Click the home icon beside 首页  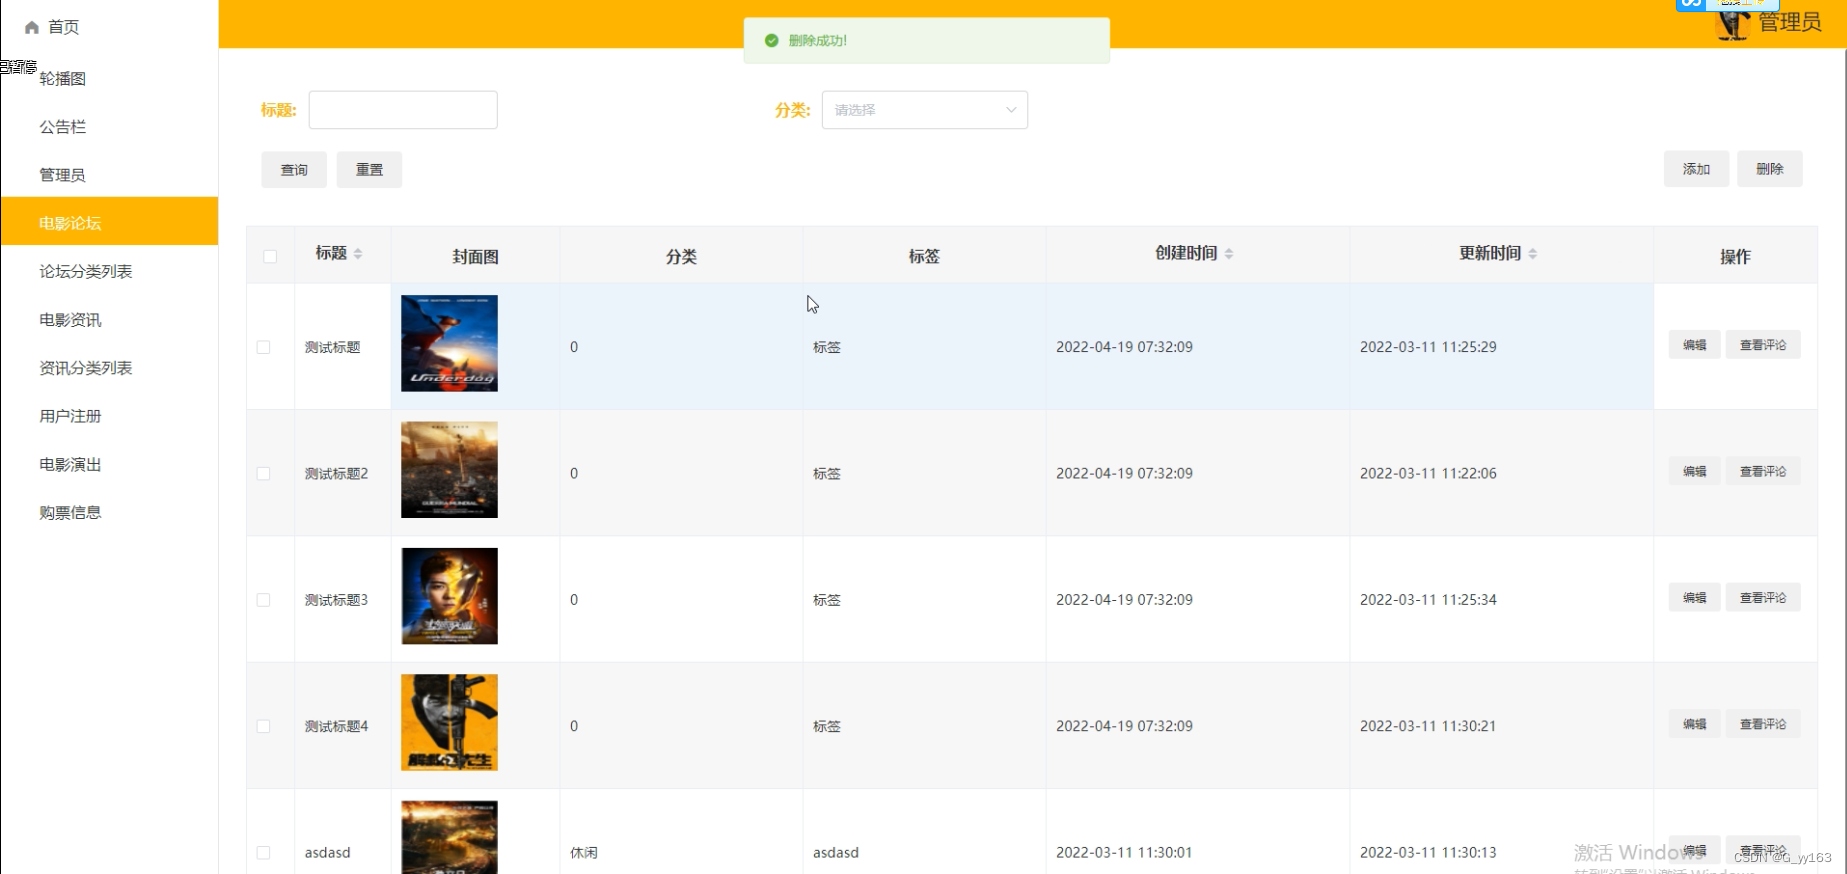pos(32,27)
